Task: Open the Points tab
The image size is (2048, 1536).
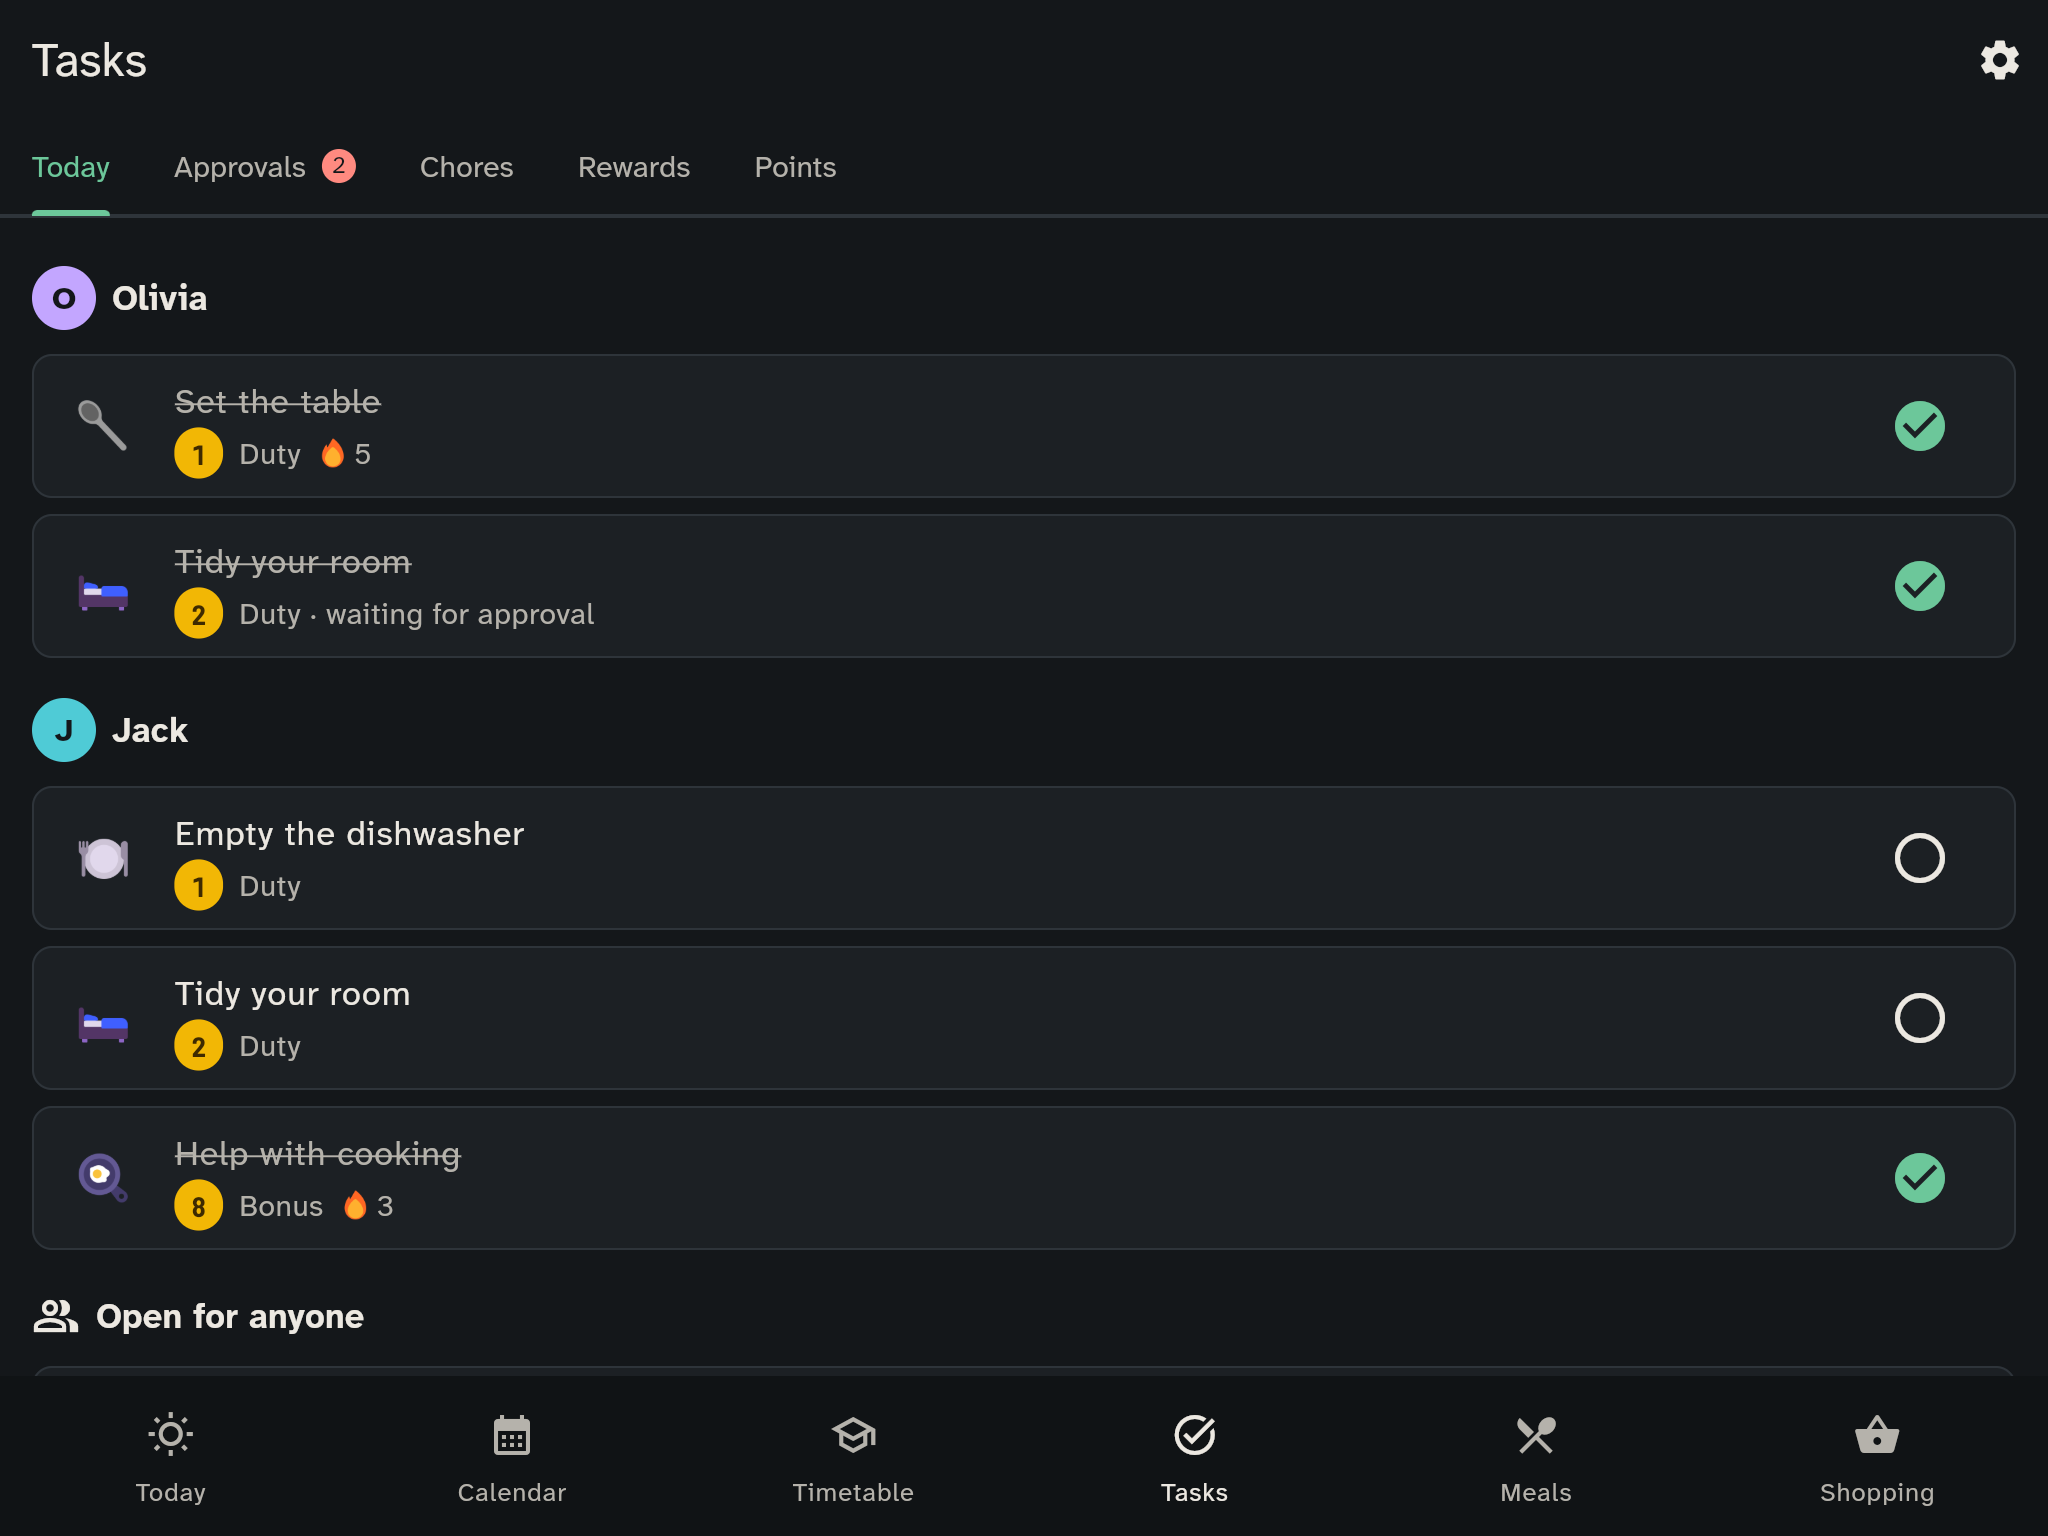Action: coord(795,167)
